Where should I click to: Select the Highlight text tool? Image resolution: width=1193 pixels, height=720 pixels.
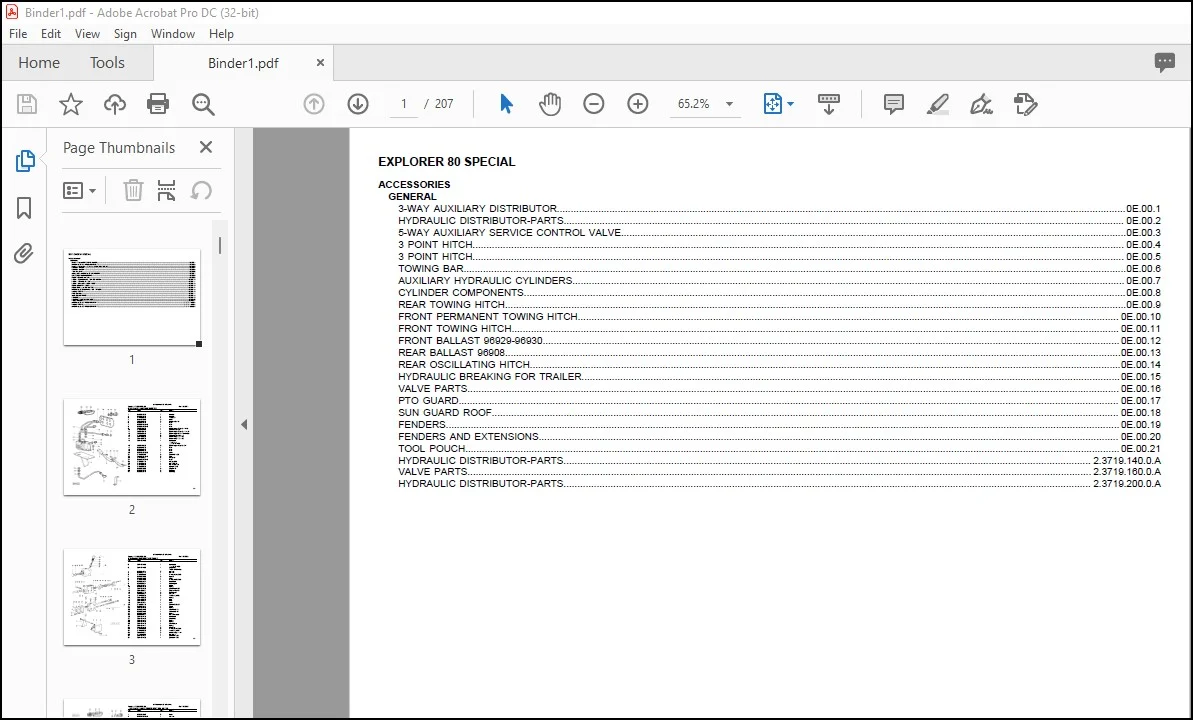tap(937, 104)
